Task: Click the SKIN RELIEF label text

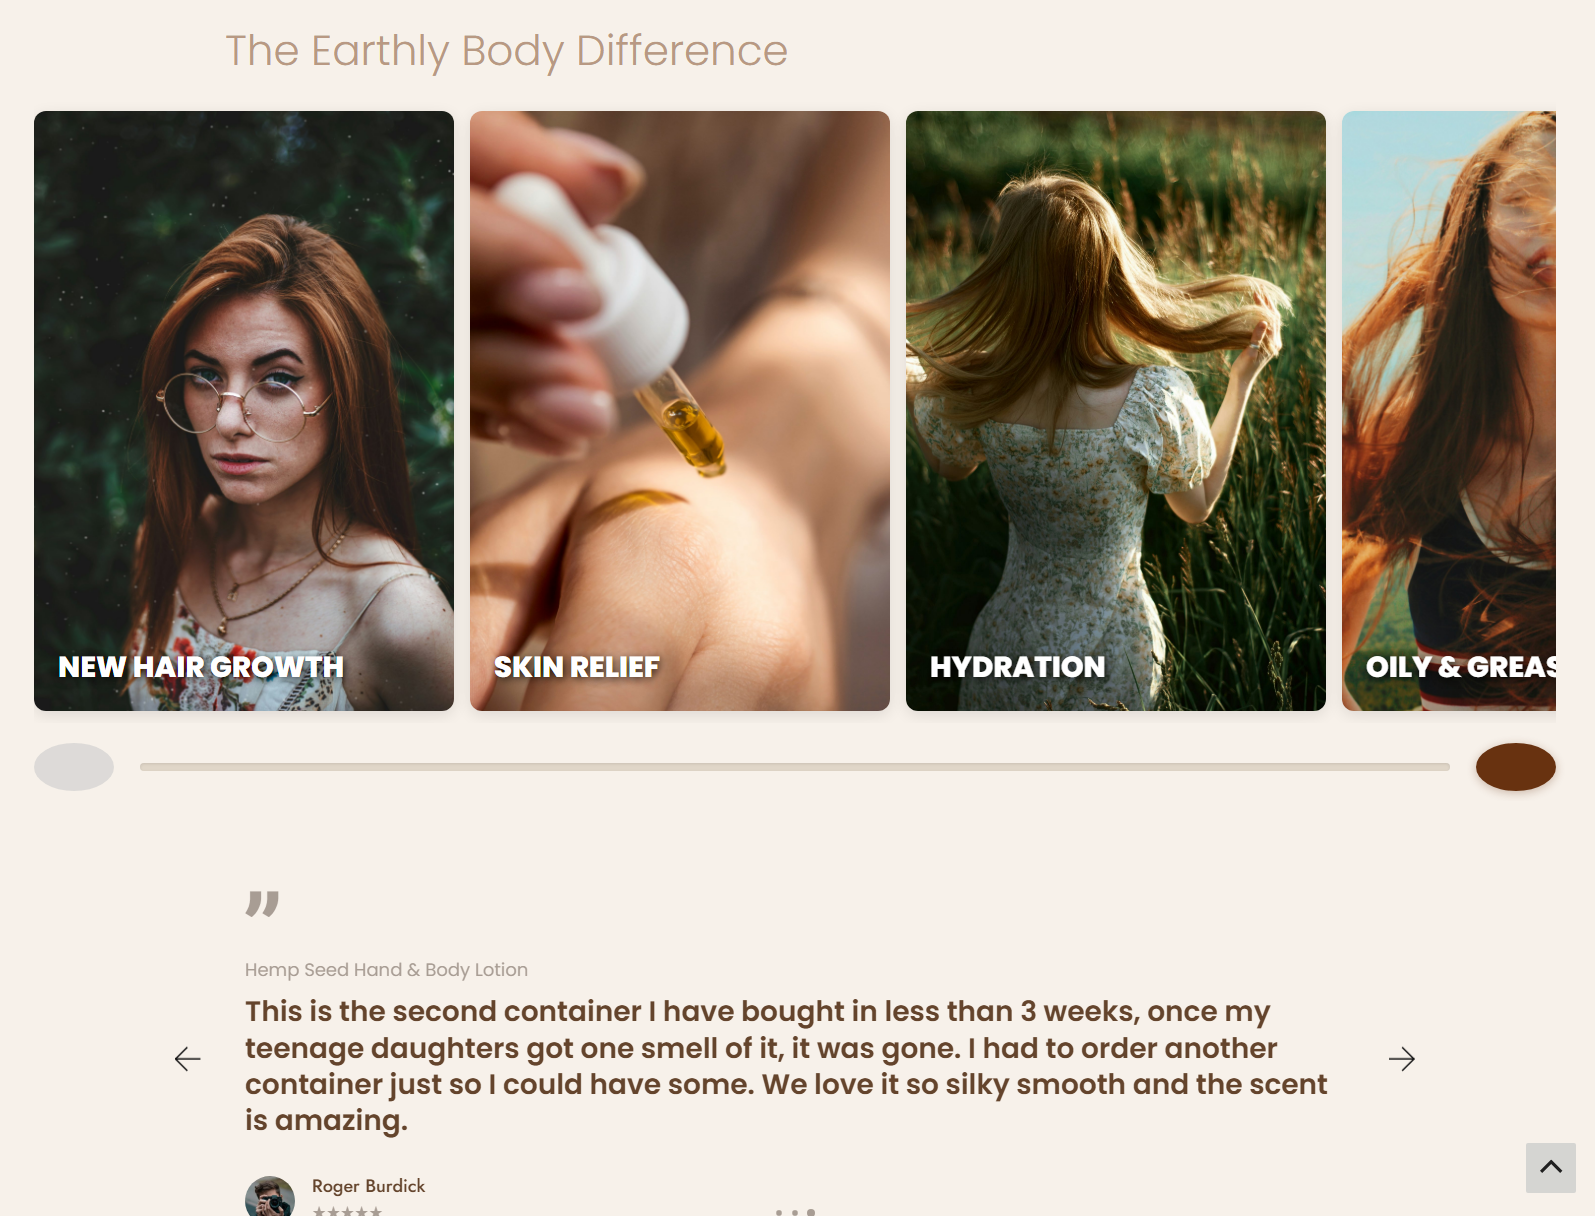Action: pos(577,667)
